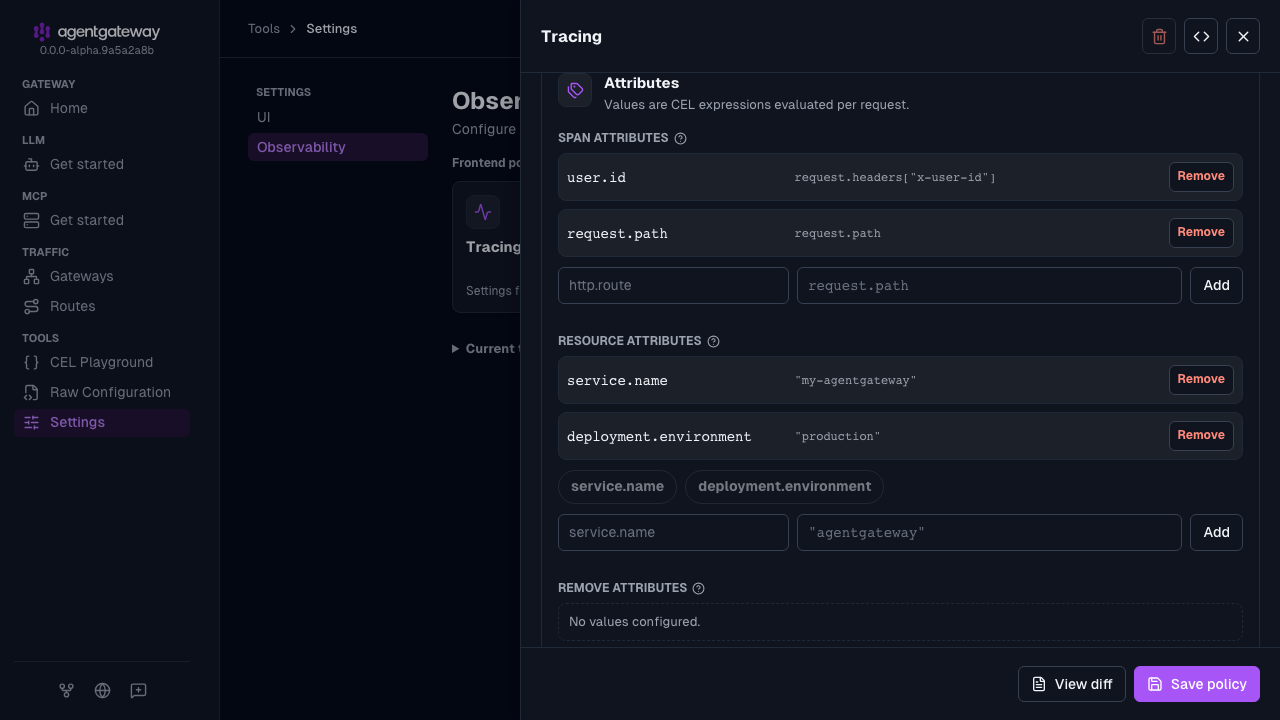
Task: Click the Raw Configuration file icon
Action: (x=32, y=392)
